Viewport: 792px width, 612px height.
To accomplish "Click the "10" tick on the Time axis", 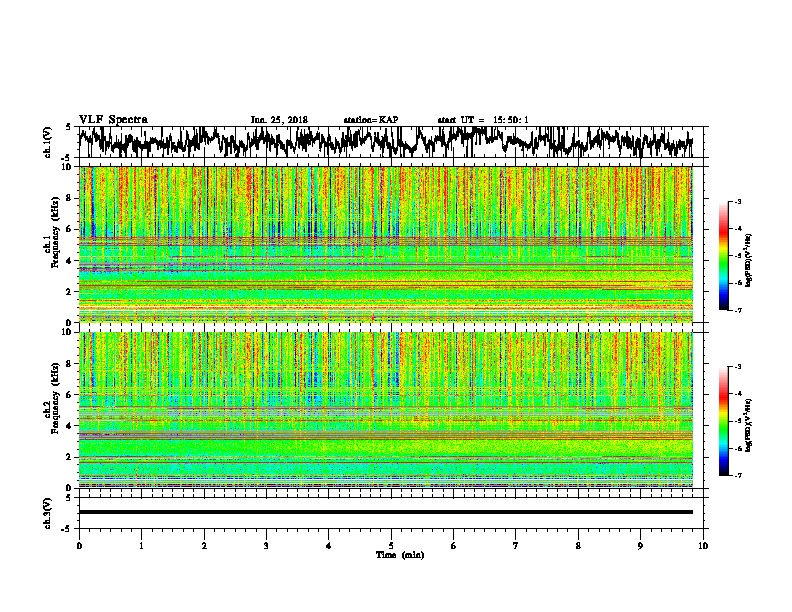I will [x=703, y=546].
